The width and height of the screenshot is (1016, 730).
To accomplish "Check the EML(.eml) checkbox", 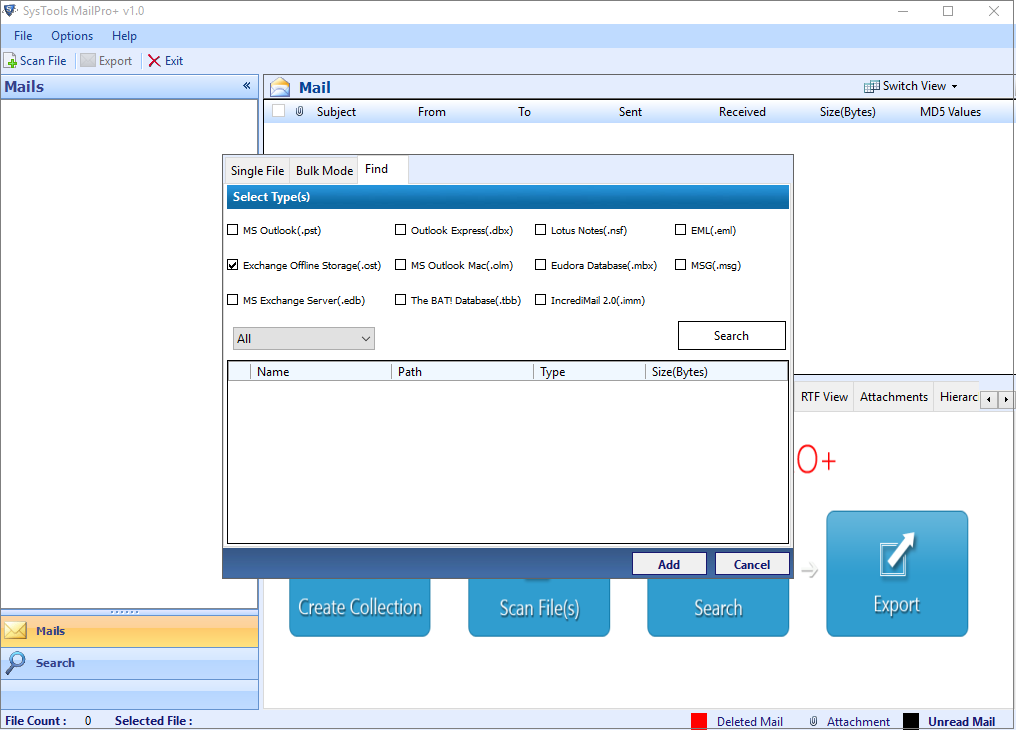I will (680, 230).
